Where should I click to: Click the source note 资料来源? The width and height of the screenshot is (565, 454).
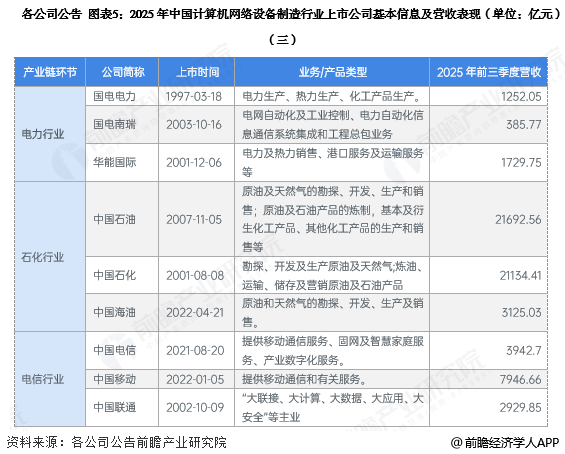click(x=117, y=442)
